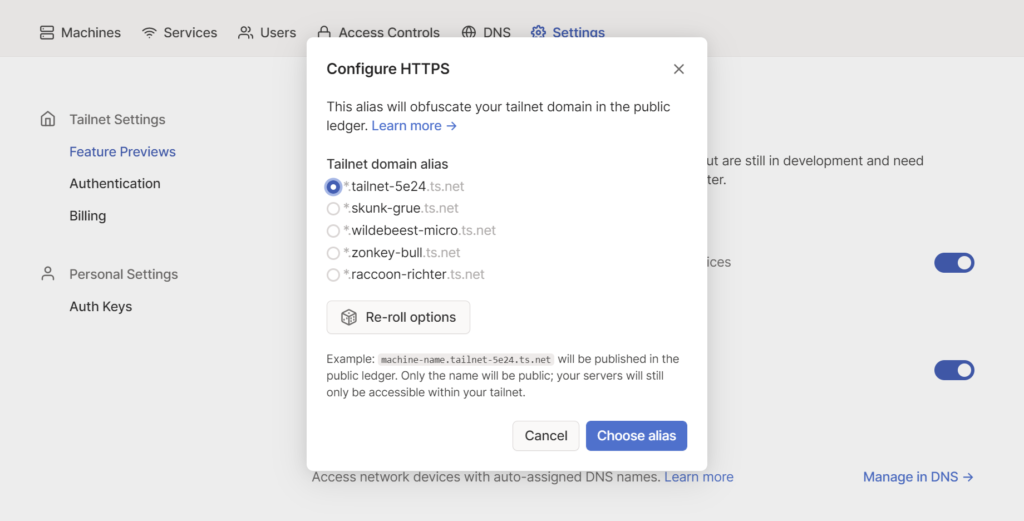The width and height of the screenshot is (1024, 521).
Task: Open the Machines tab
Action: (x=80, y=33)
